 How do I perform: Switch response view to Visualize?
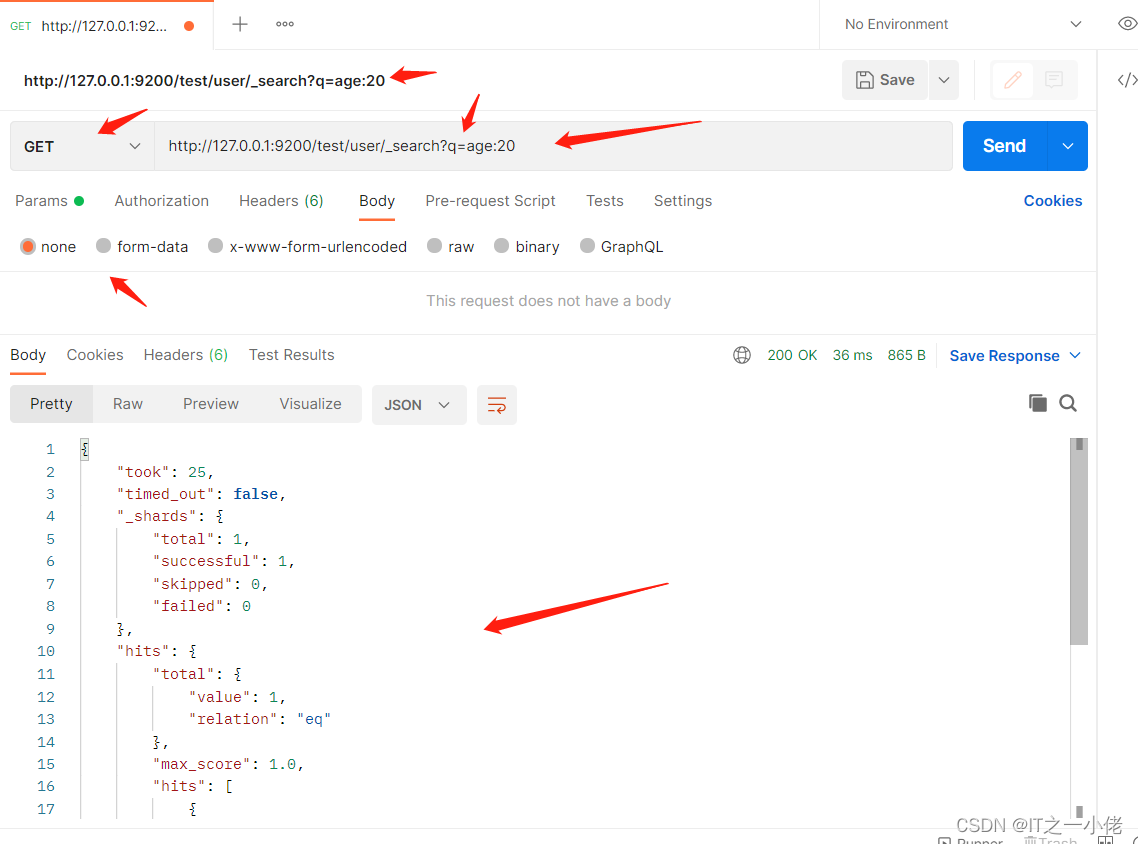[310, 404]
